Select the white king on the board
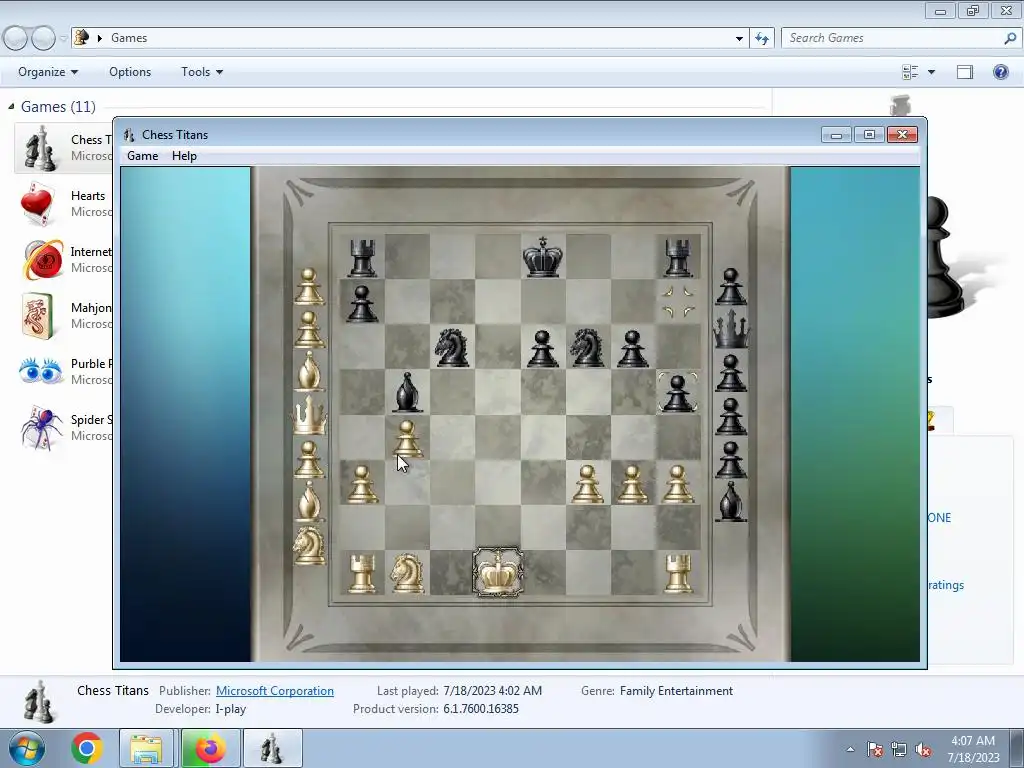1024x768 pixels. pos(498,572)
